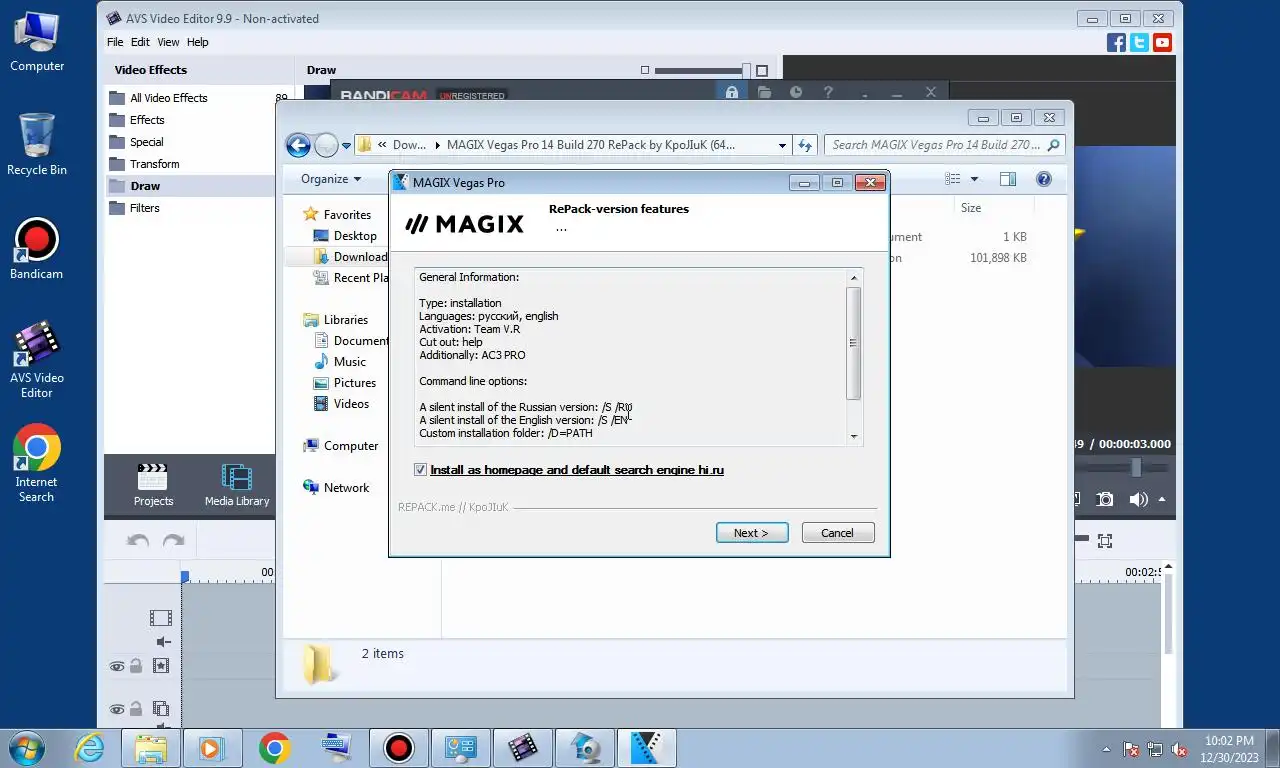Mute preview volume speaker icon
1280x768 pixels.
1138,499
